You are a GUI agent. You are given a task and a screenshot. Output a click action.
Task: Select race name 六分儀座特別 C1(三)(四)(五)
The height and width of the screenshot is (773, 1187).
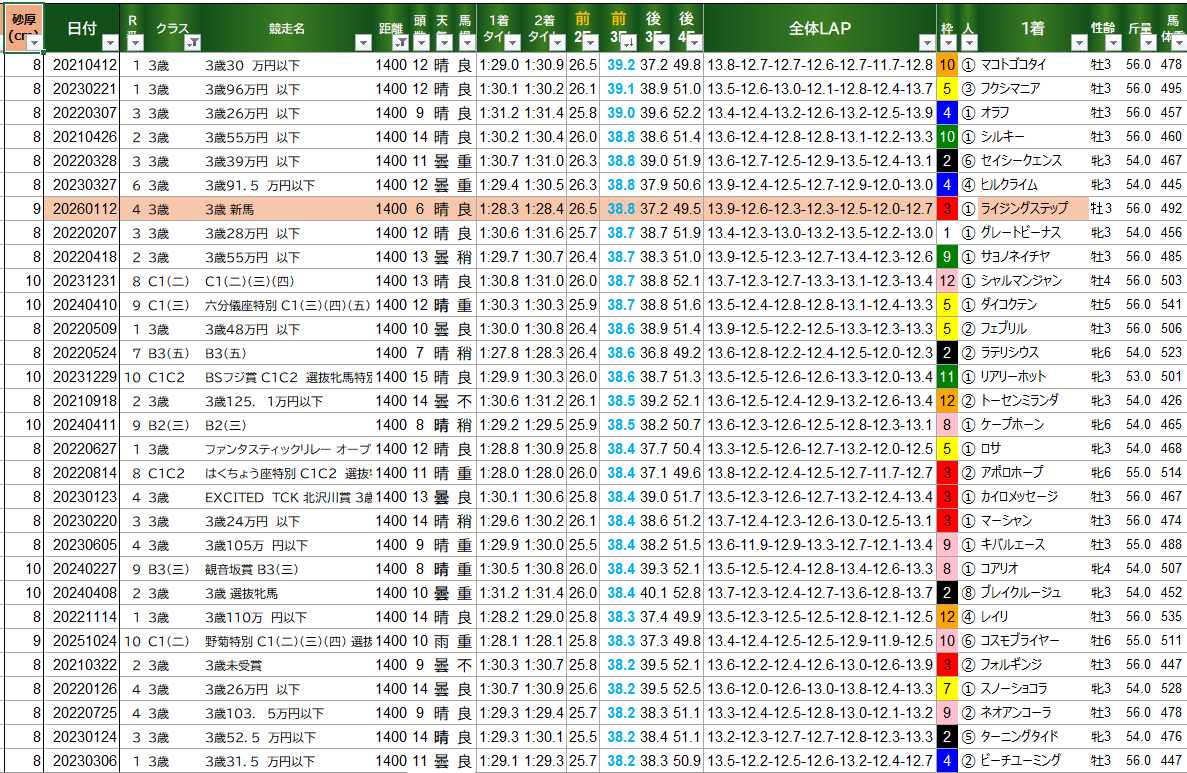click(287, 305)
